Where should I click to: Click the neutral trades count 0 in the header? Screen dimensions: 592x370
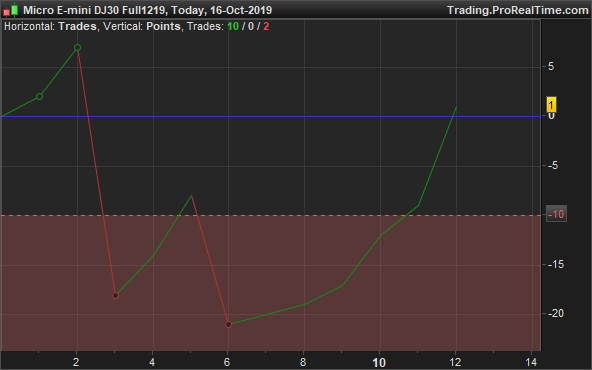click(251, 26)
